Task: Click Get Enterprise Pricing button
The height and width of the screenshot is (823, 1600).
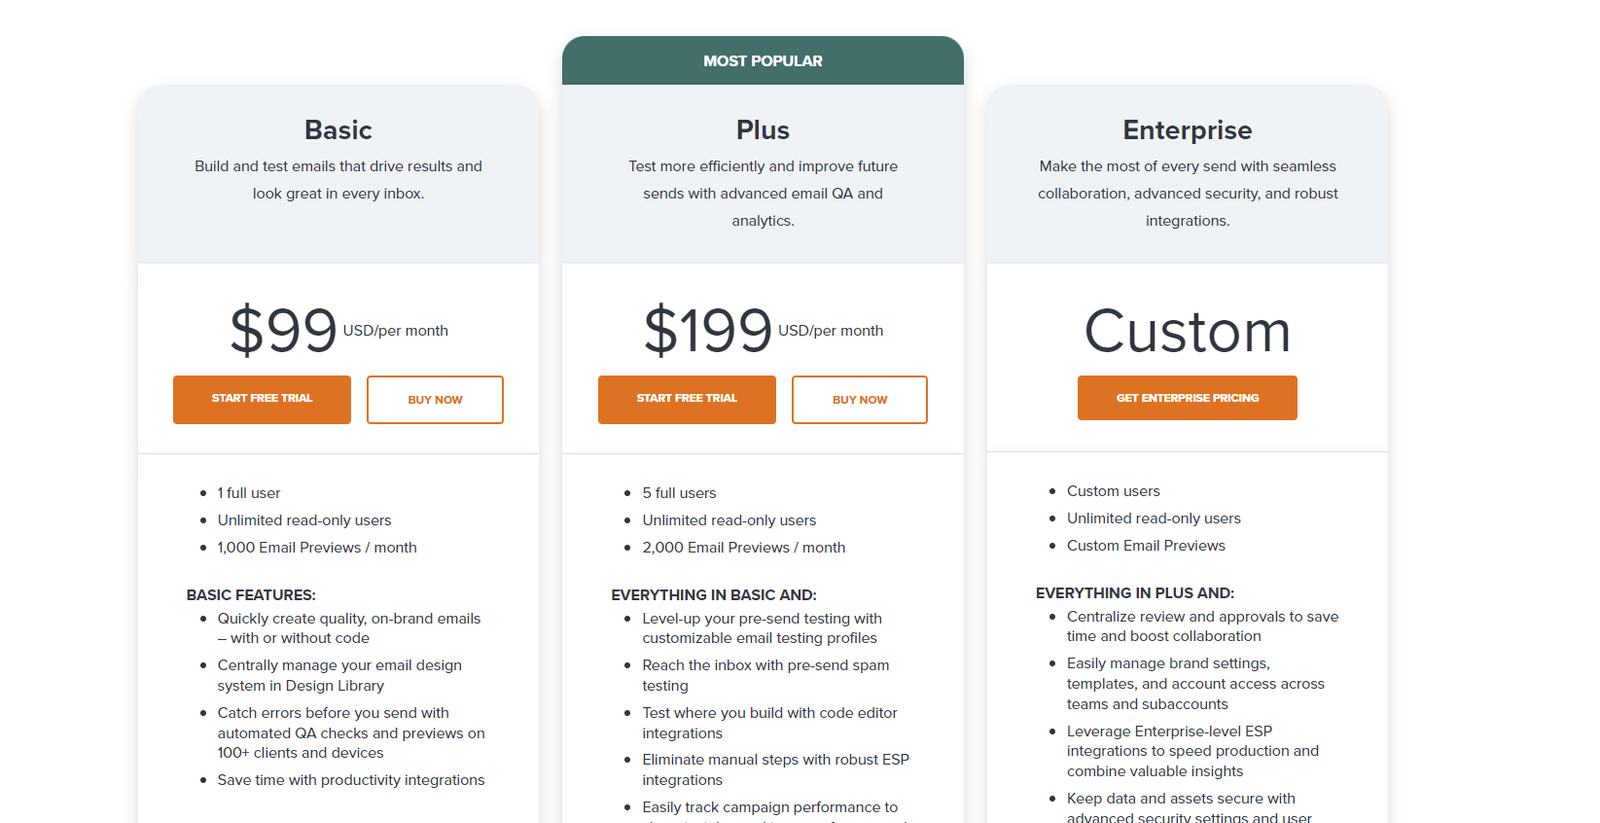Action: pyautogui.click(x=1187, y=397)
